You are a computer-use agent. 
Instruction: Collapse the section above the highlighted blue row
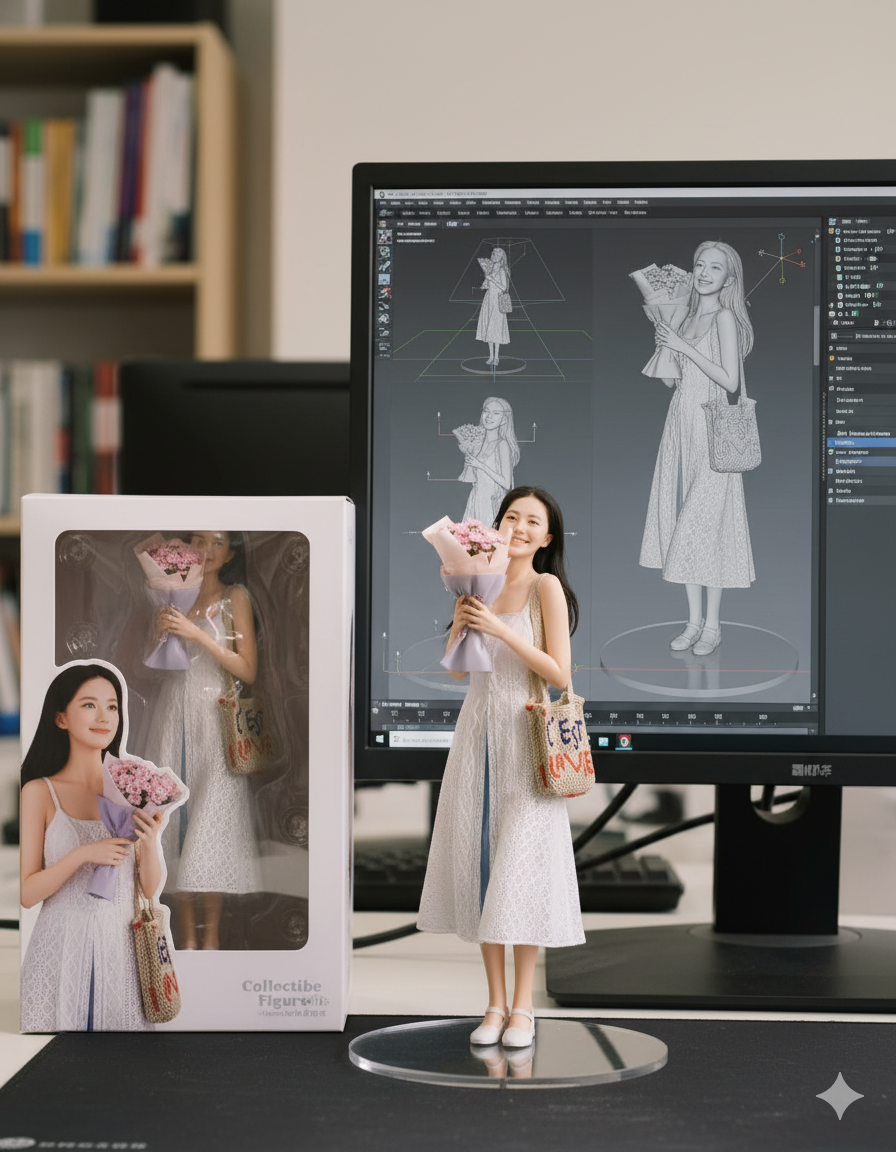click(832, 422)
